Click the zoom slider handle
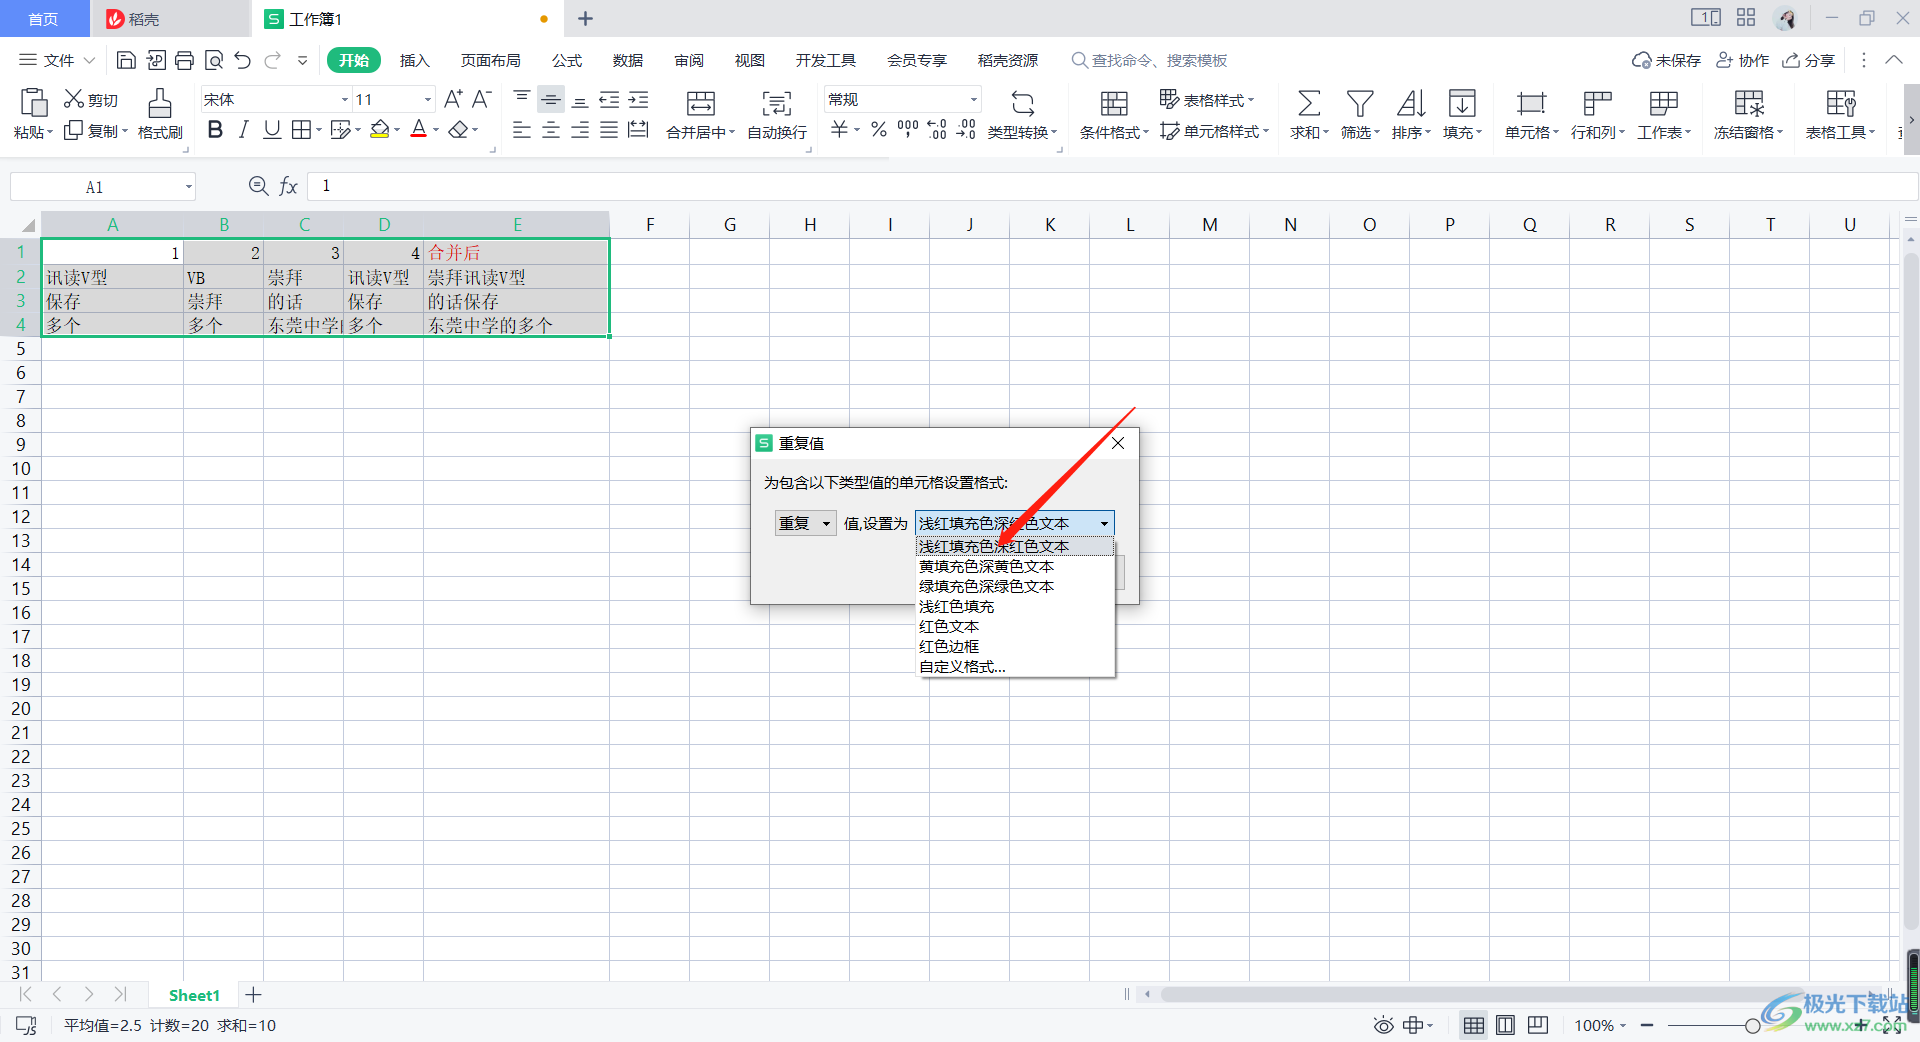 coord(1752,1025)
